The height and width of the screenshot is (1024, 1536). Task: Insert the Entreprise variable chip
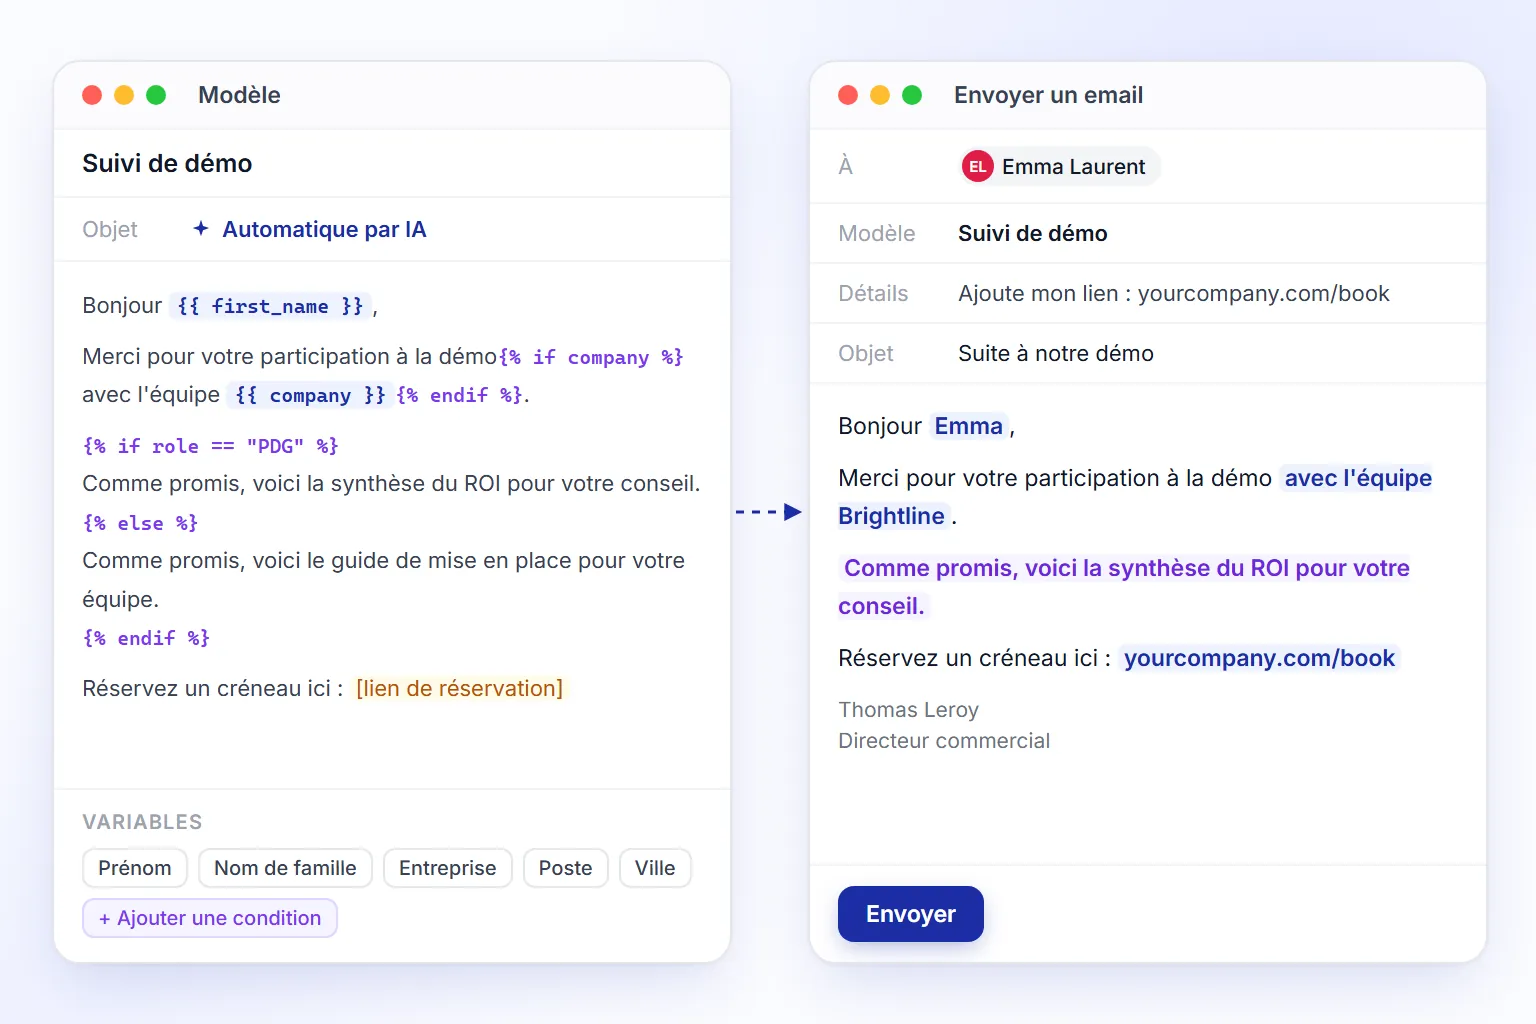point(448,868)
